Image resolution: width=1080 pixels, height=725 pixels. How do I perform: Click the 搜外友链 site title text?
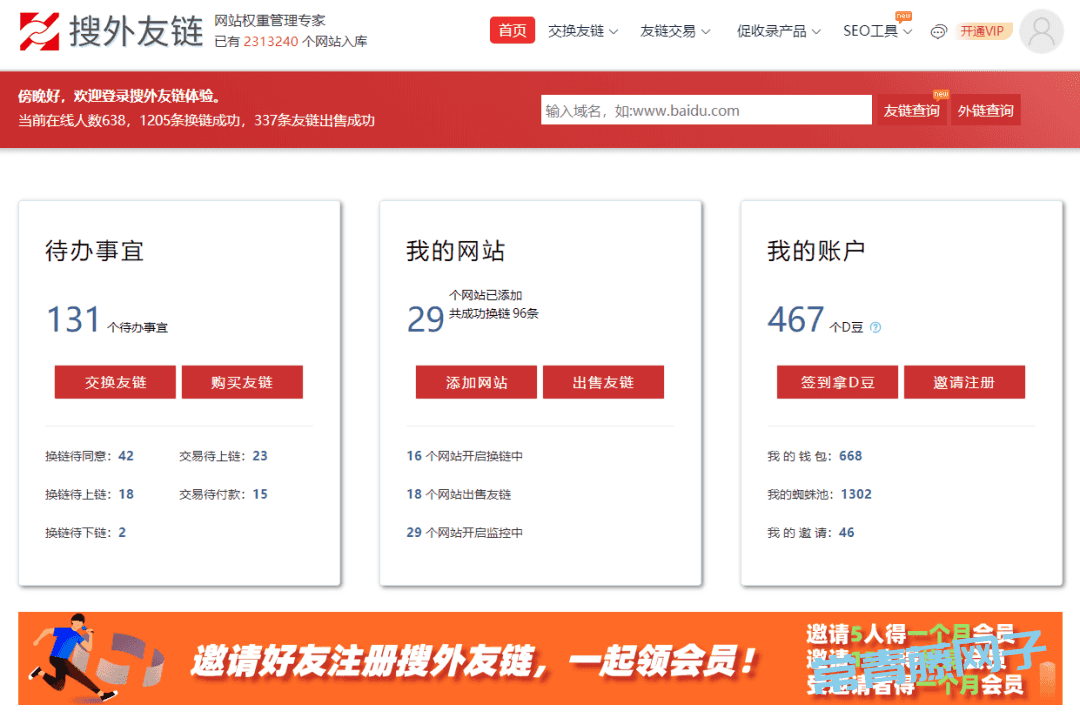tap(136, 32)
